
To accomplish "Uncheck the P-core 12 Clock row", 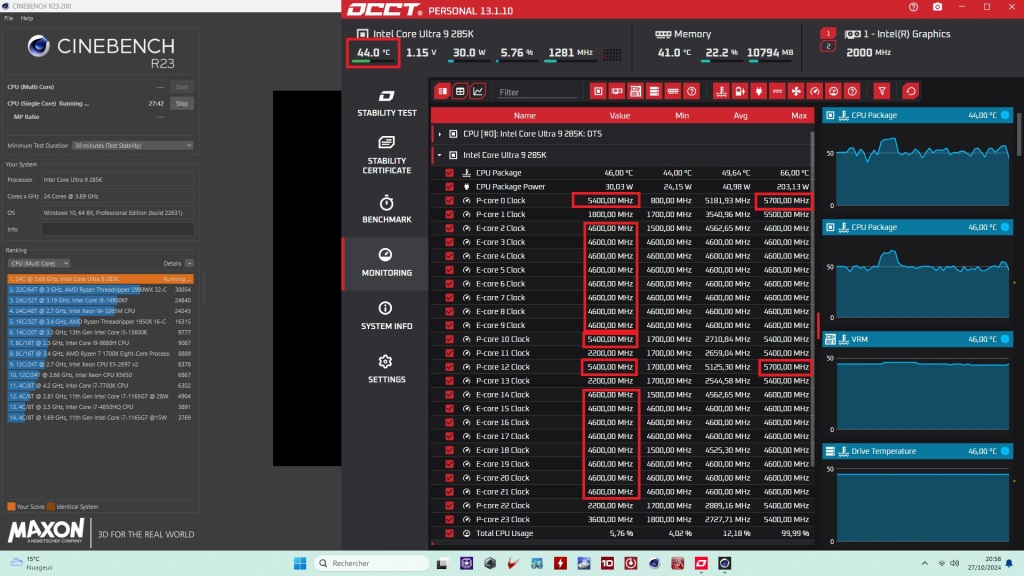I will [x=449, y=367].
